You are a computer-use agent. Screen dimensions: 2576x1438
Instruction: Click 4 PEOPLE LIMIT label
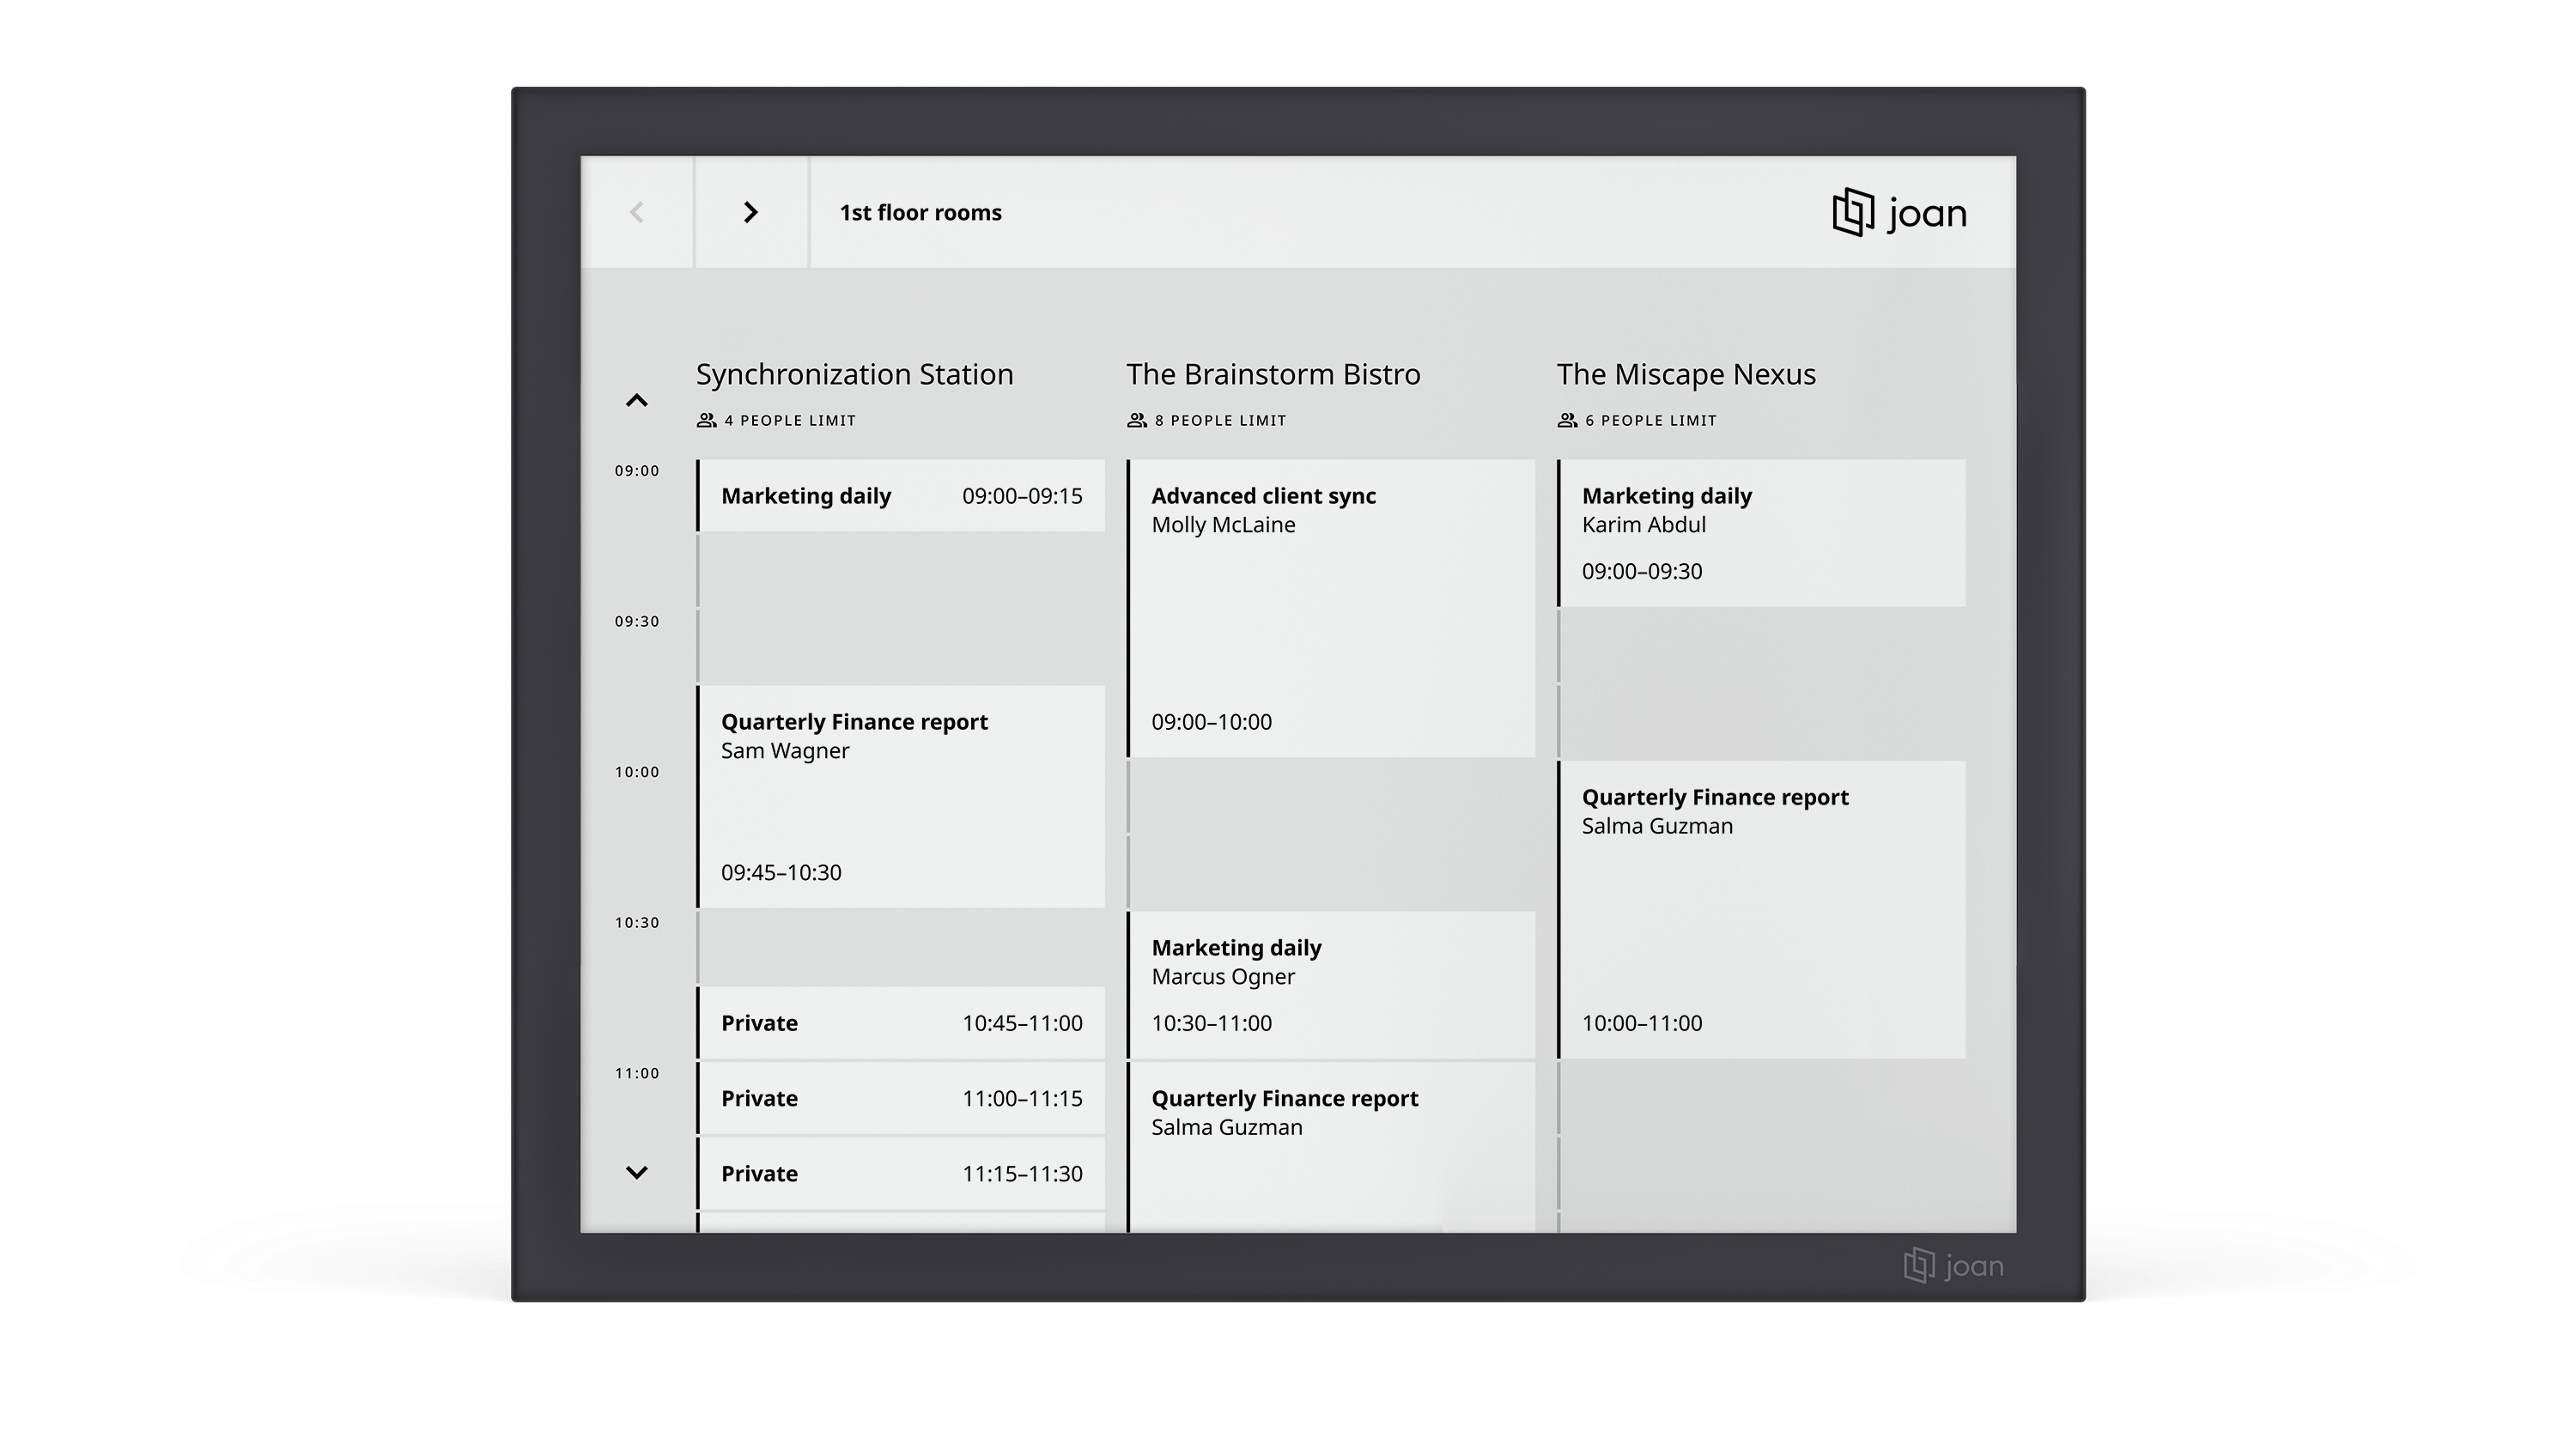(x=790, y=421)
